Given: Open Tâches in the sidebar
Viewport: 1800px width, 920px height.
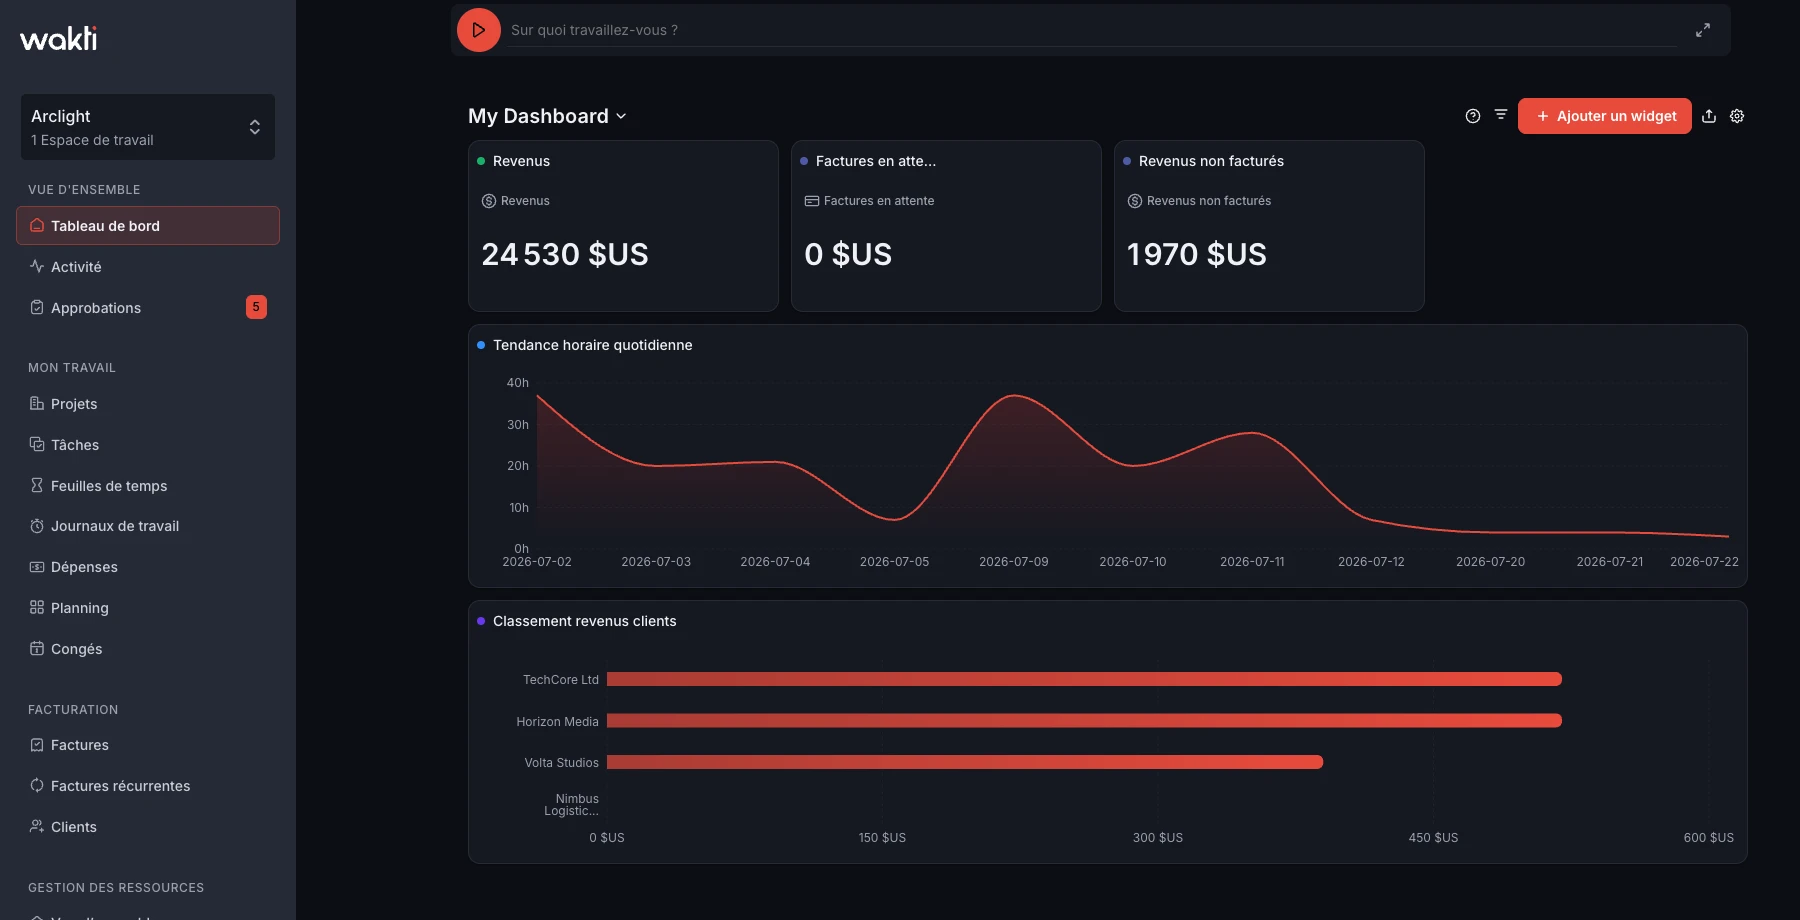Looking at the screenshot, I should click(148, 445).
